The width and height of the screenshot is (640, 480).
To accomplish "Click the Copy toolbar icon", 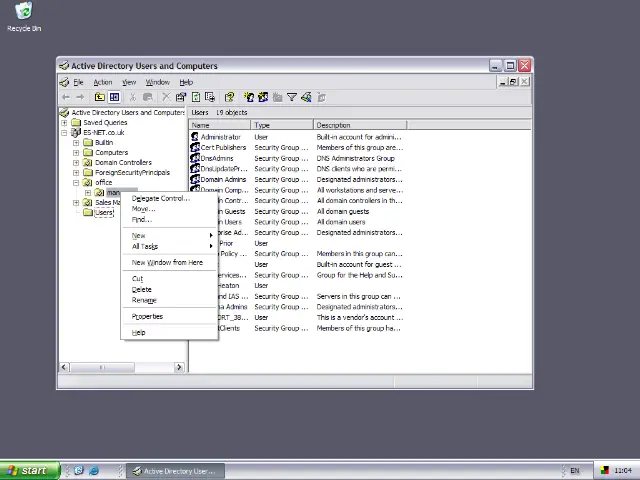I will pos(148,97).
